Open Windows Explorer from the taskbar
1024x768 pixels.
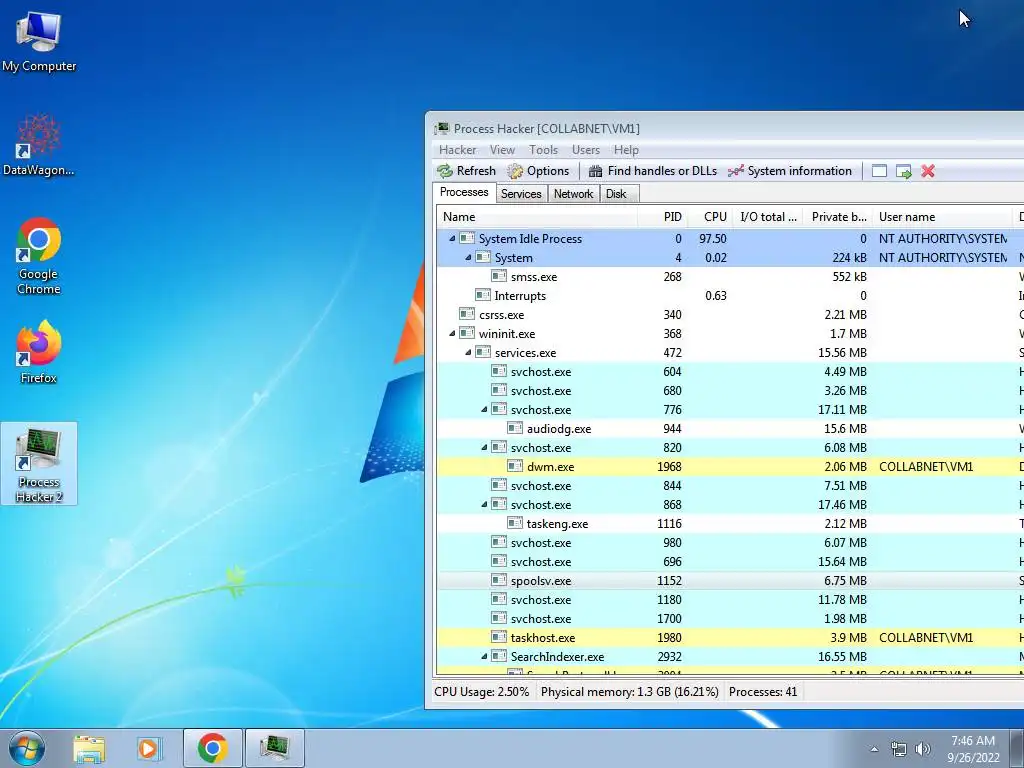click(89, 748)
